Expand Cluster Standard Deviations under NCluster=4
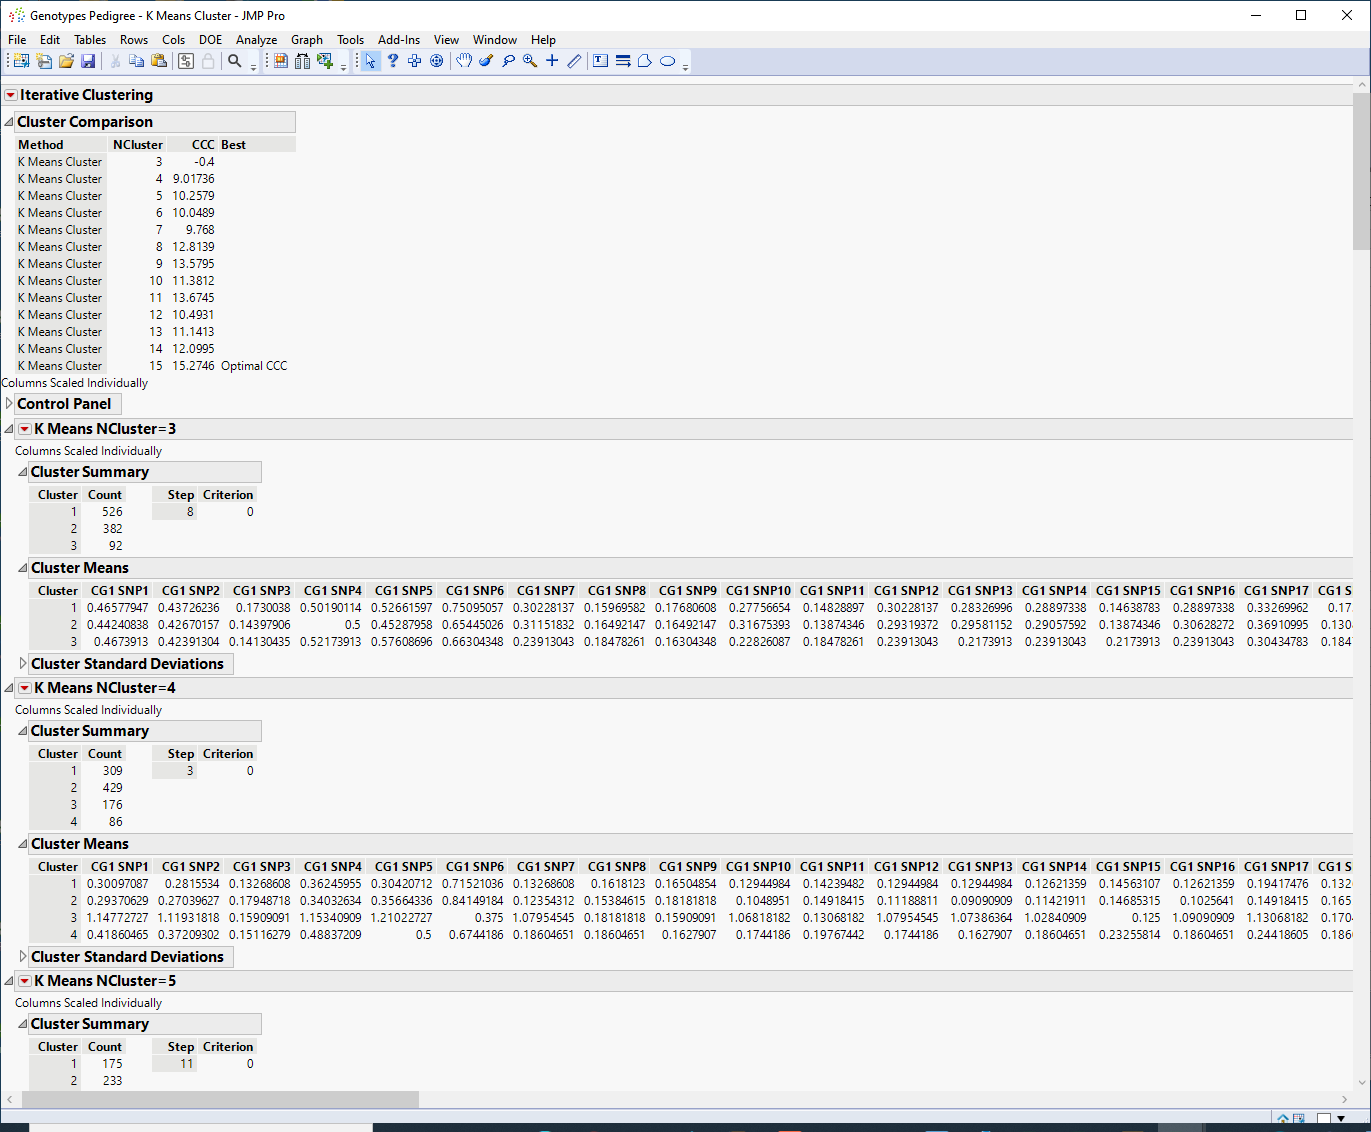Screen dimensions: 1371x1132 coord(23,957)
